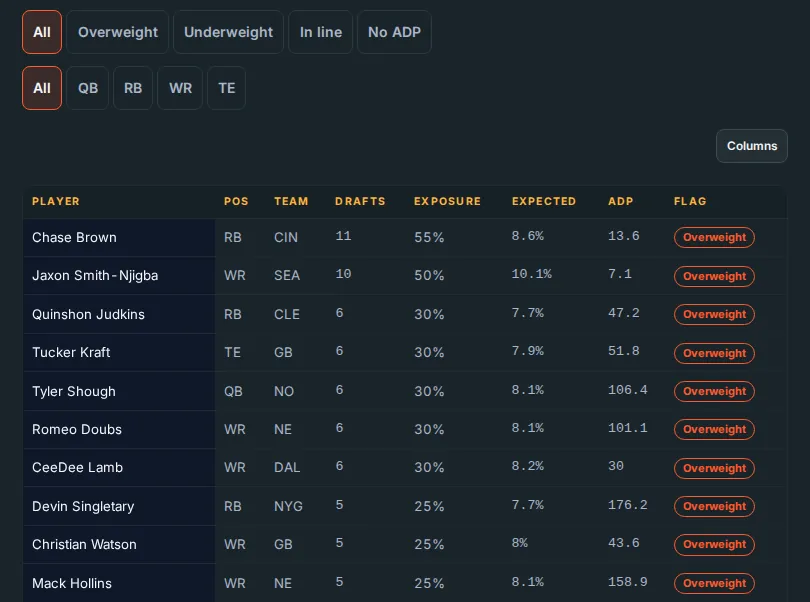
Task: Open the Columns chooser
Action: click(x=752, y=146)
